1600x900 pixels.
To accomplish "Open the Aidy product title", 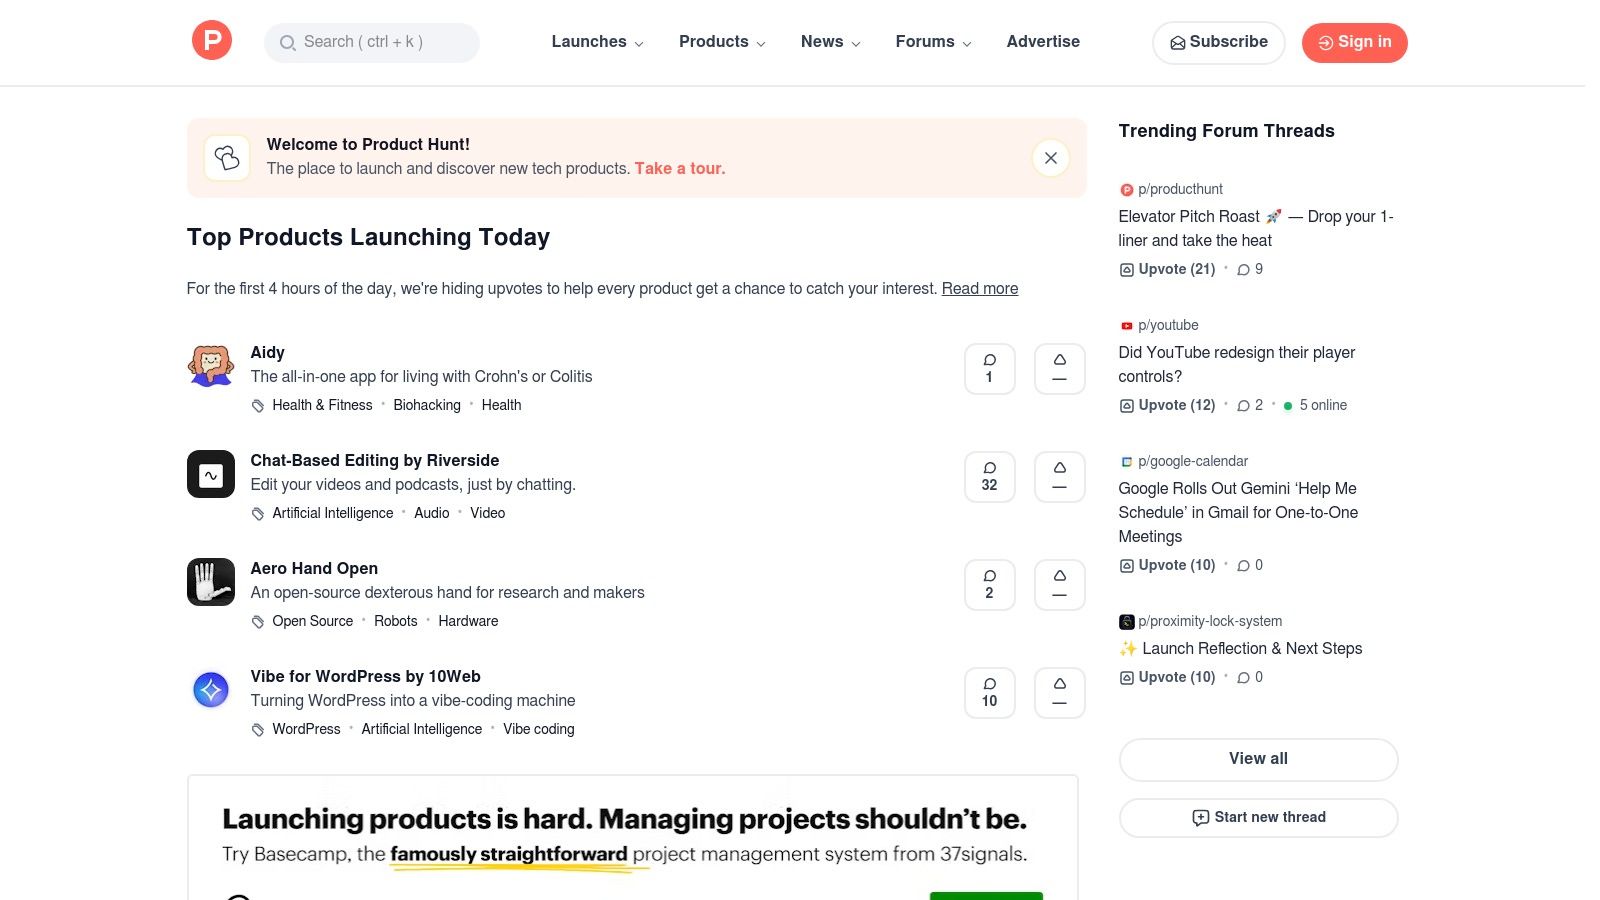I will (x=267, y=352).
